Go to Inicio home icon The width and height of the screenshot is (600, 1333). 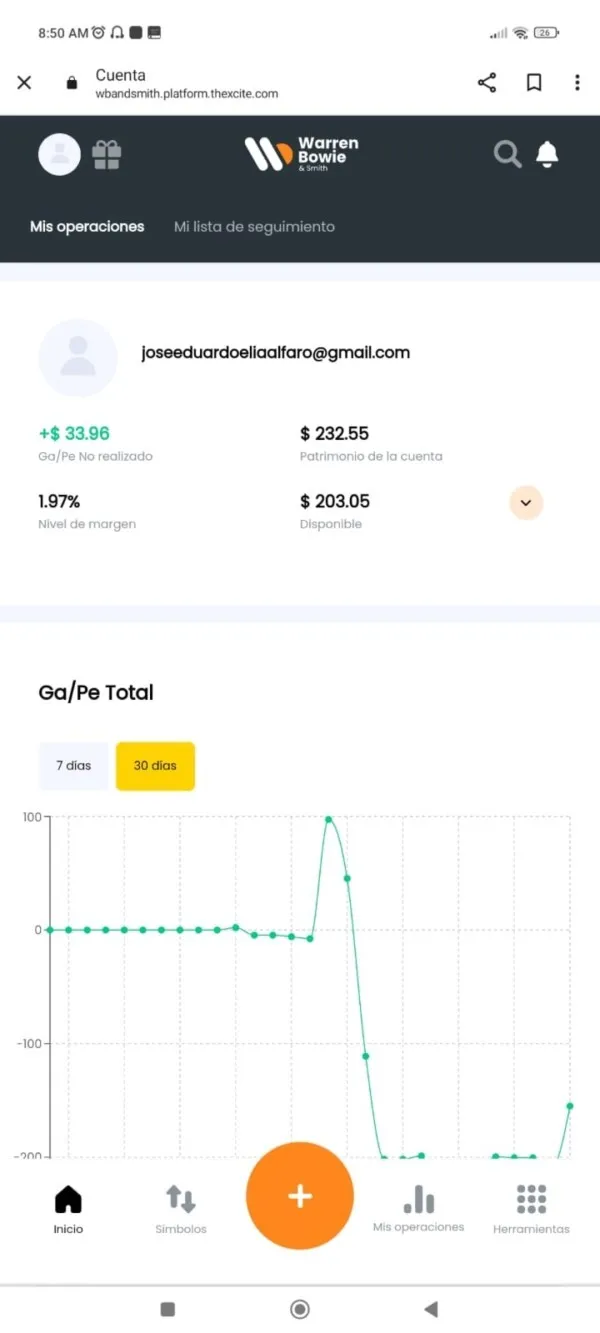tap(68, 1198)
